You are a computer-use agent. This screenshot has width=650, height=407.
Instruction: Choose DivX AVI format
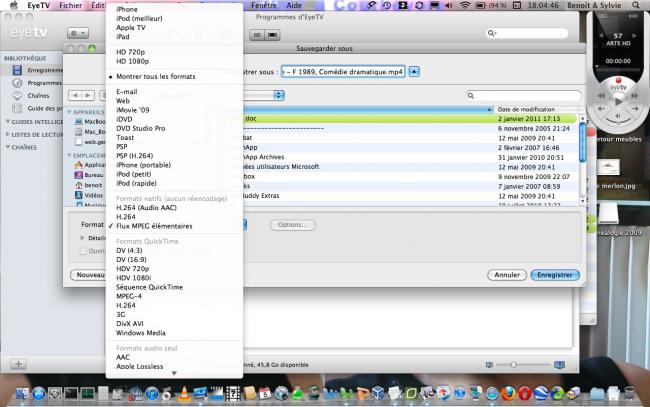(130, 323)
